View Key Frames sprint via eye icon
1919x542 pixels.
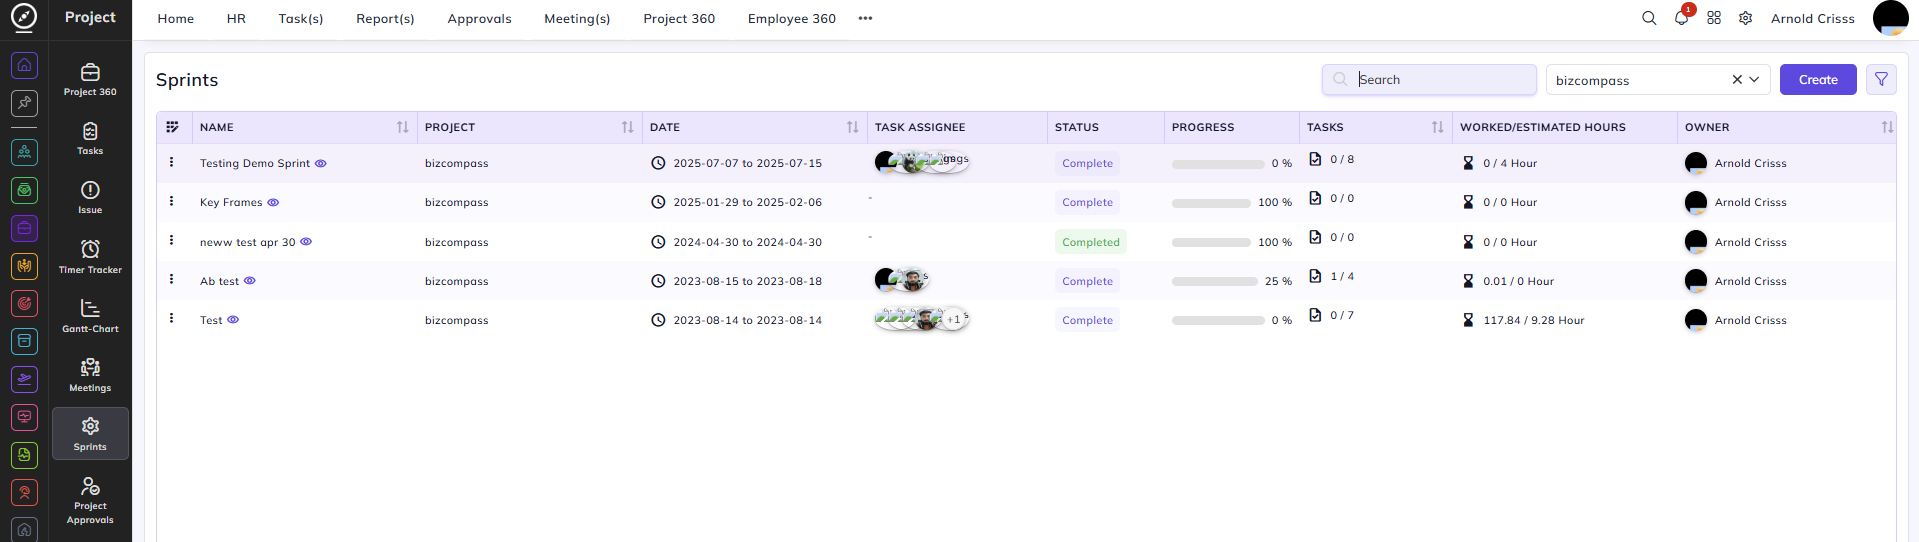point(273,202)
